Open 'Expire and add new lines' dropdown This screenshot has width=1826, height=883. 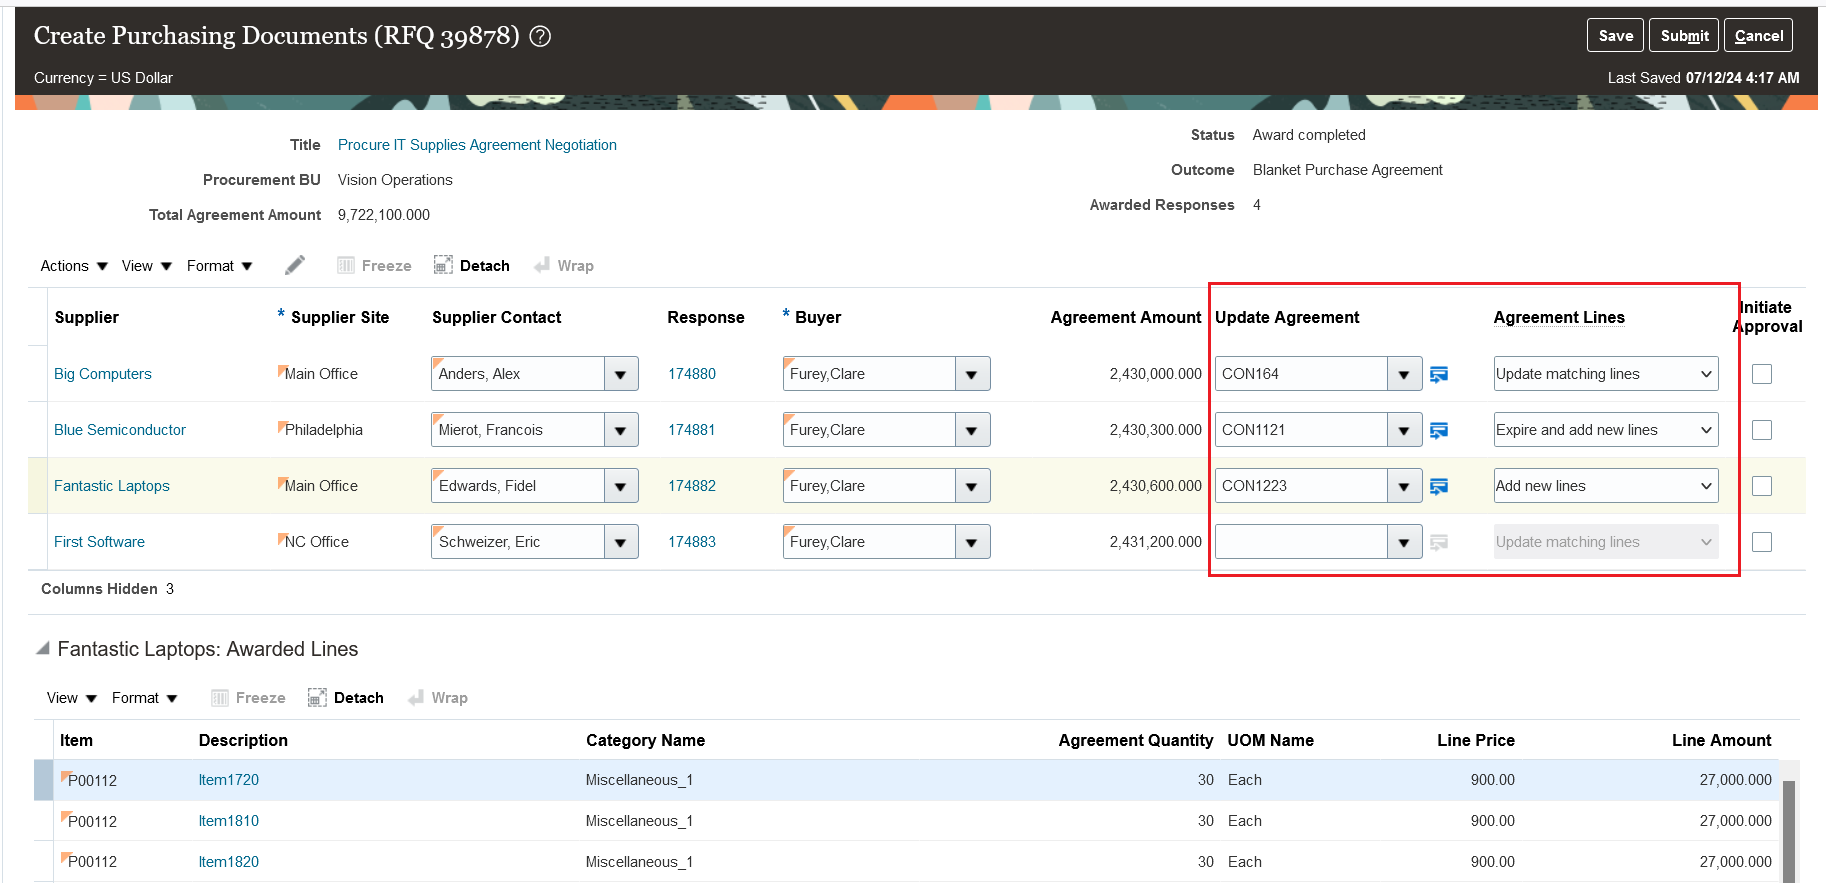click(x=1606, y=430)
